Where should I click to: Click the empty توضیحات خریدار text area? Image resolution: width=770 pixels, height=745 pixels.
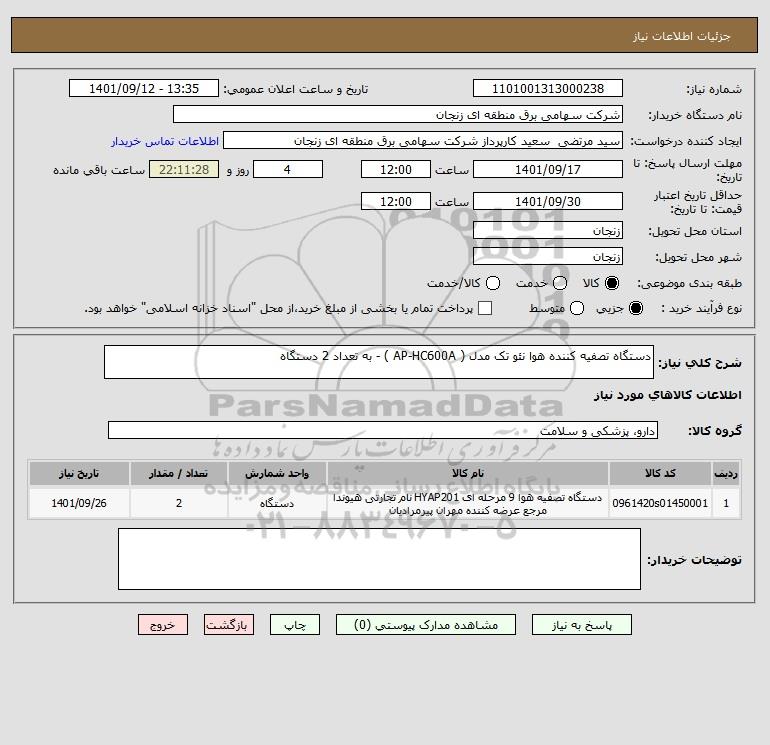click(x=379, y=559)
